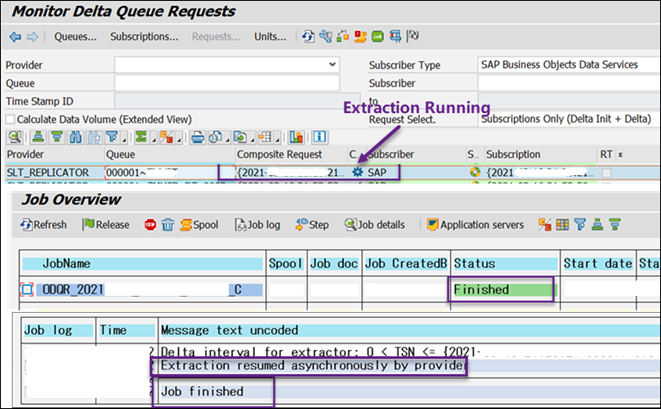Image resolution: width=661 pixels, height=409 pixels.
Task: Enable Calculate Data Volume (Extended View)
Action: point(11,119)
